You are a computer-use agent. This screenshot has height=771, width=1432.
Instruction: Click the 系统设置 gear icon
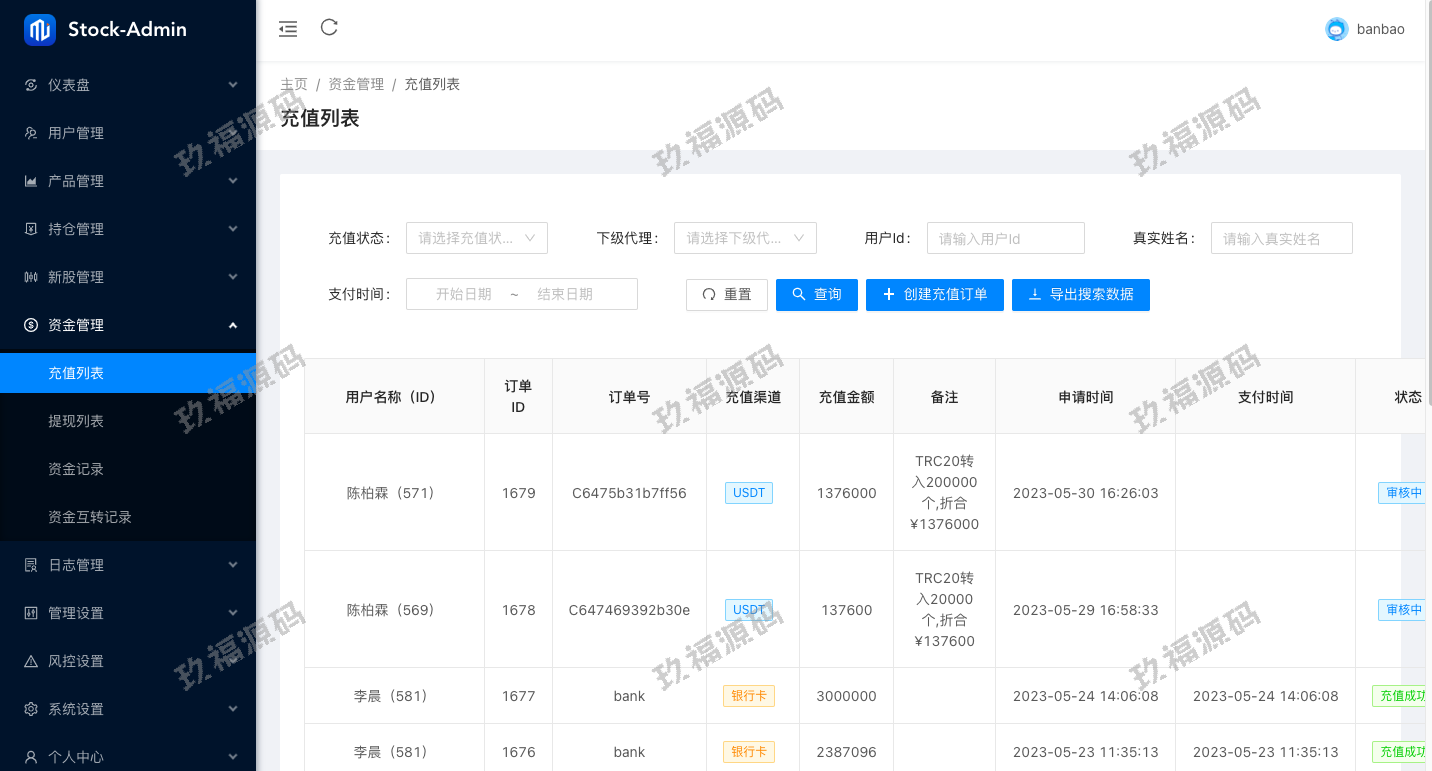pyautogui.click(x=31, y=709)
